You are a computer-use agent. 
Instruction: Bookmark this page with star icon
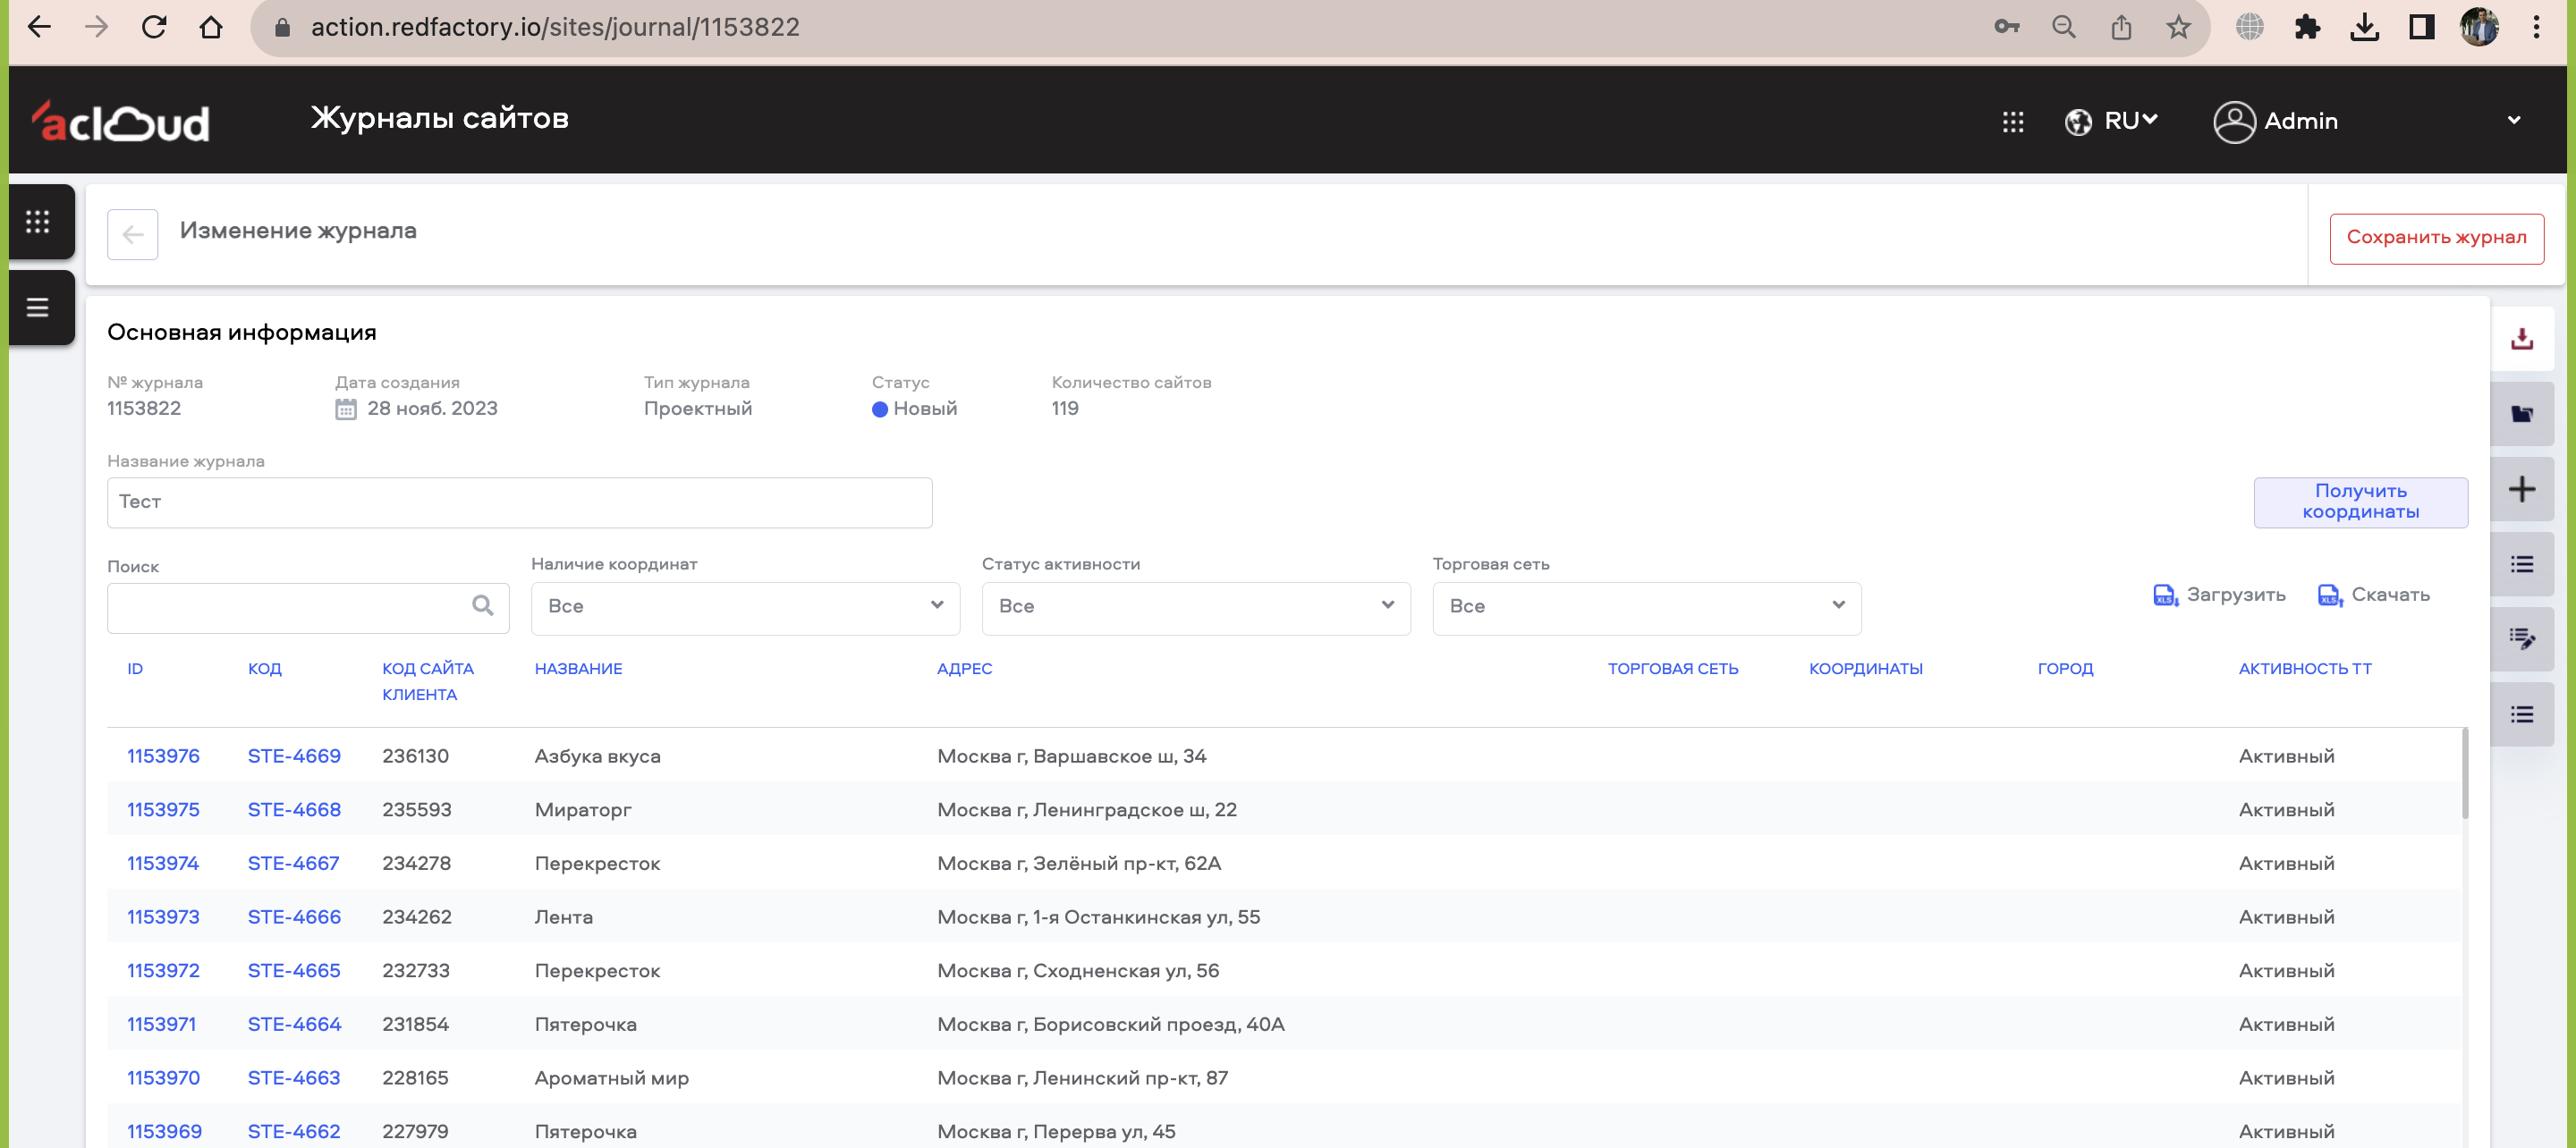[x=2178, y=27]
